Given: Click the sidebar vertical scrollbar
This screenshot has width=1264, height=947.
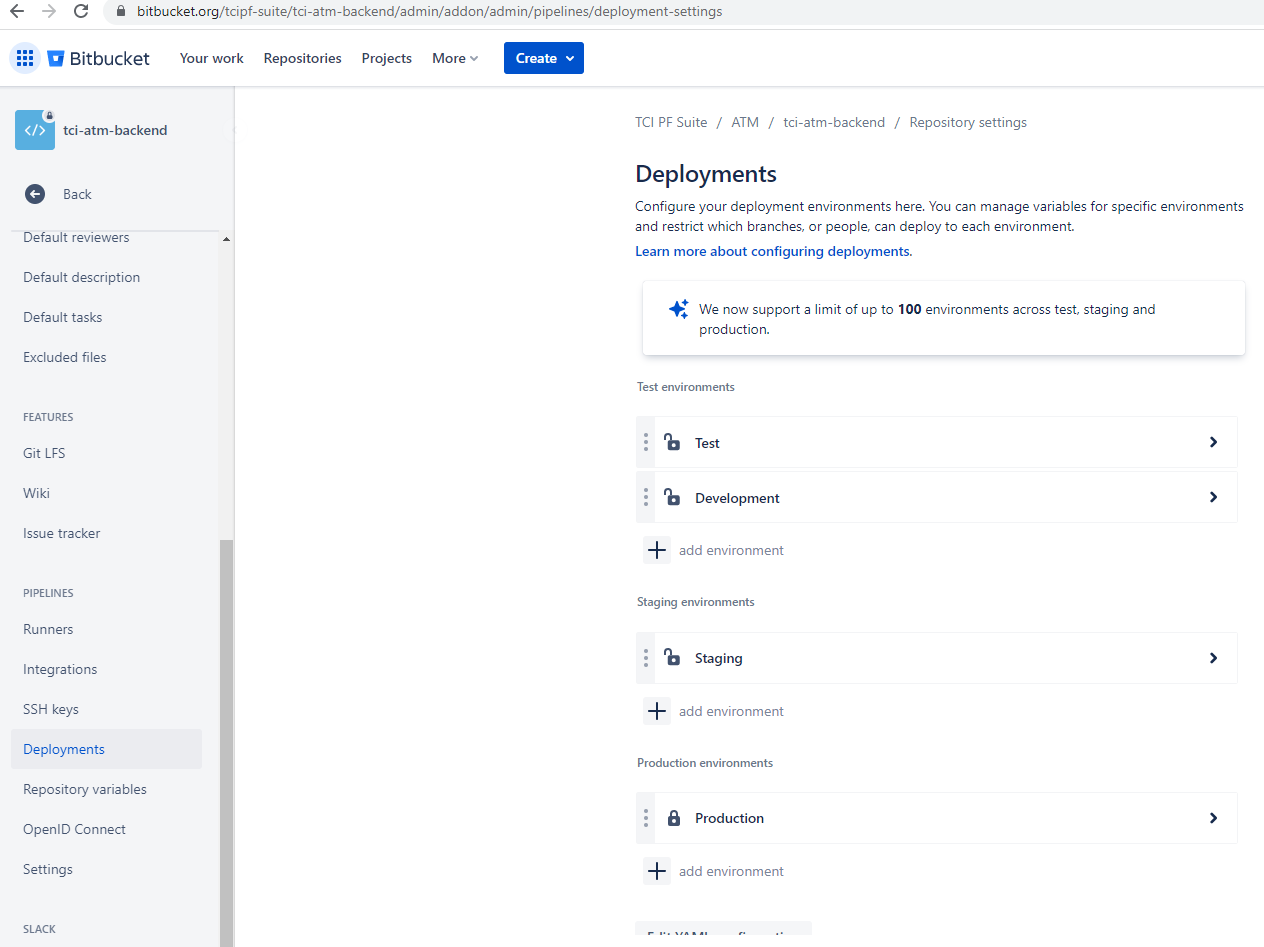Looking at the screenshot, I should click(x=226, y=740).
